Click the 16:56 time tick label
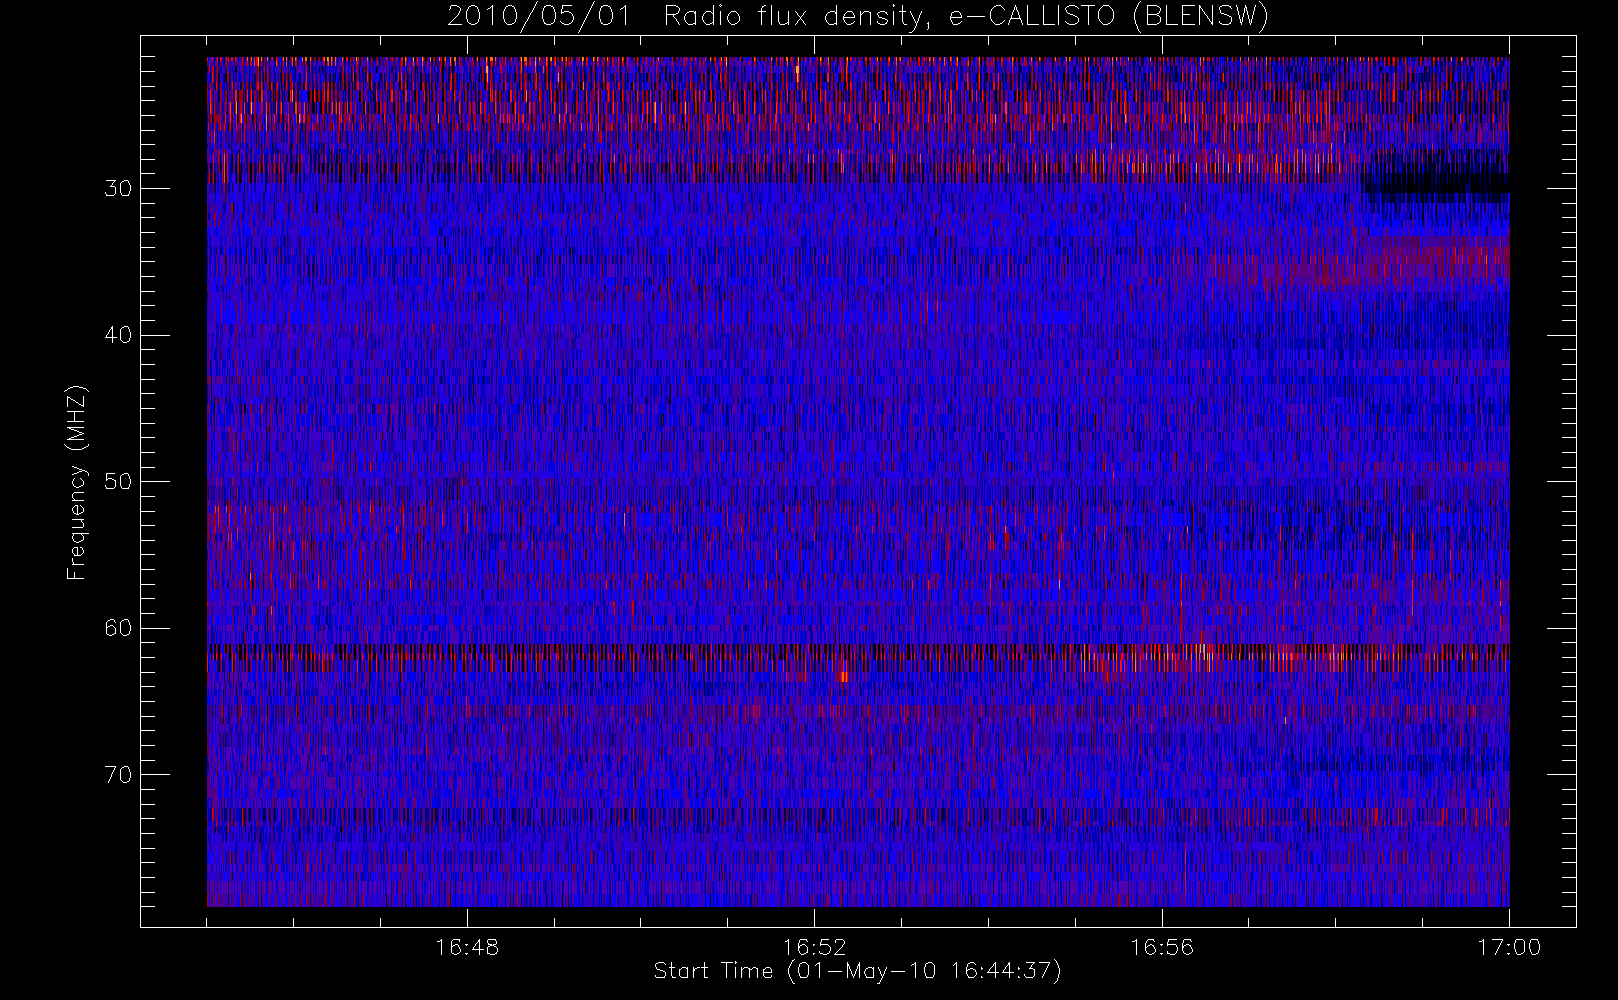 click(x=1162, y=947)
